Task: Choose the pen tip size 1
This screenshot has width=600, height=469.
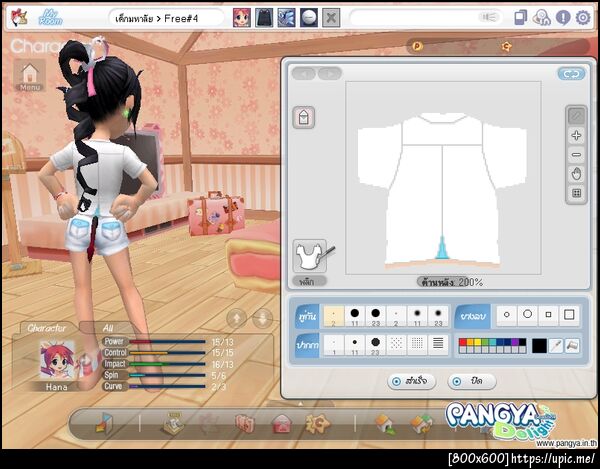Action: [334, 345]
